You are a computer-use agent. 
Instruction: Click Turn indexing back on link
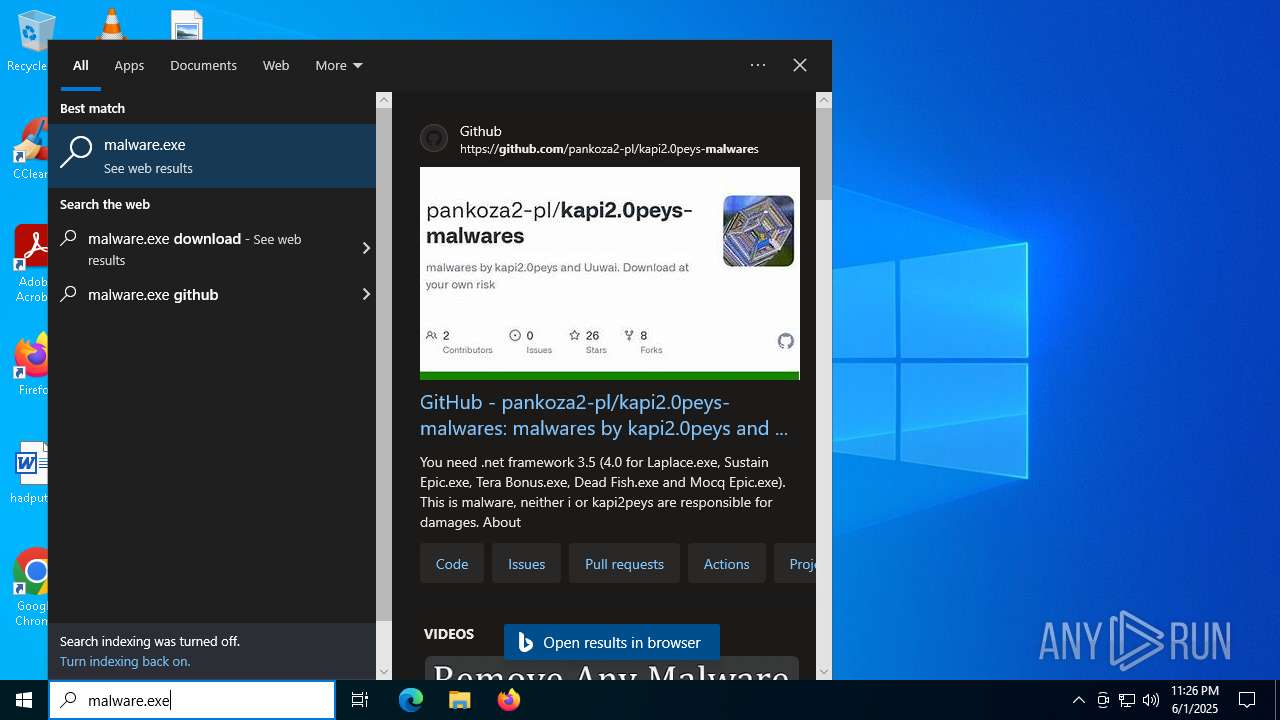point(125,661)
